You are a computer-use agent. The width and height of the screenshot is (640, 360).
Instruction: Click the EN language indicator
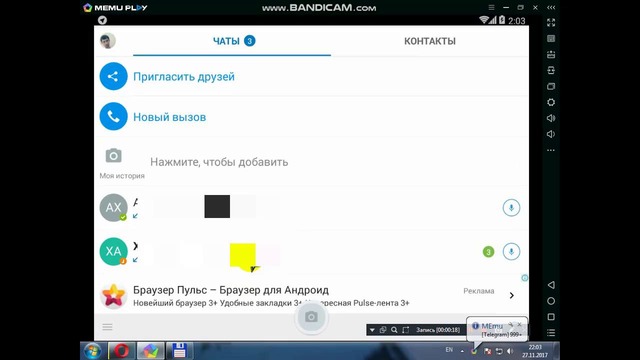point(449,350)
